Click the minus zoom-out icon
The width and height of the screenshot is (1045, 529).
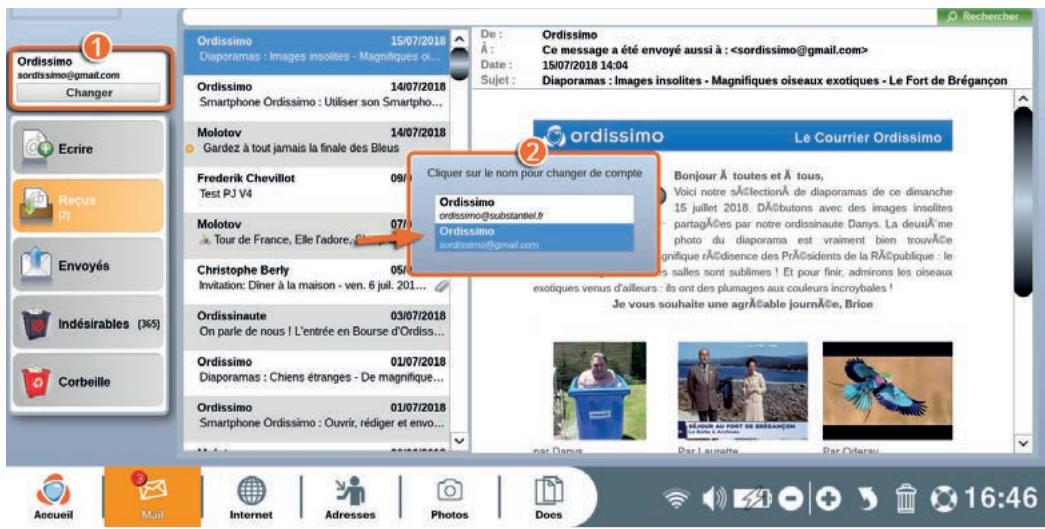(791, 499)
